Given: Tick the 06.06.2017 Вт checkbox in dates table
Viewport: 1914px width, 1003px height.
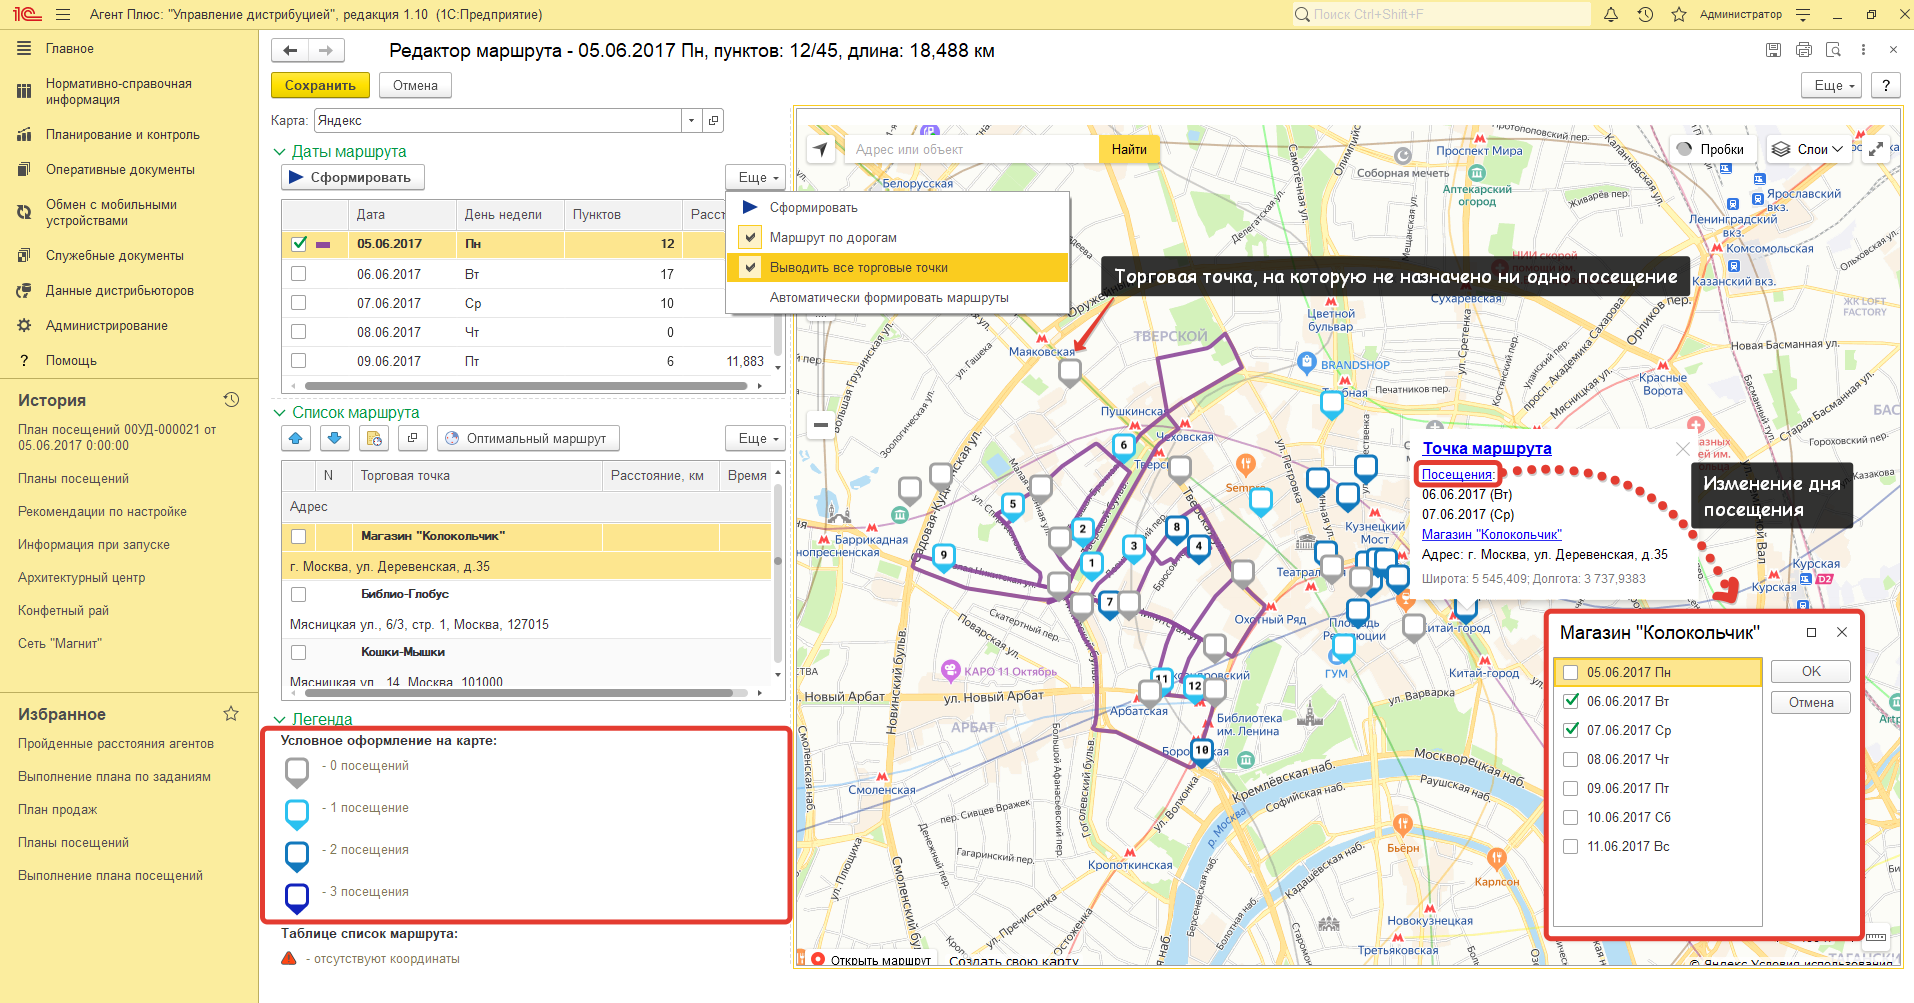Looking at the screenshot, I should pyautogui.click(x=298, y=273).
